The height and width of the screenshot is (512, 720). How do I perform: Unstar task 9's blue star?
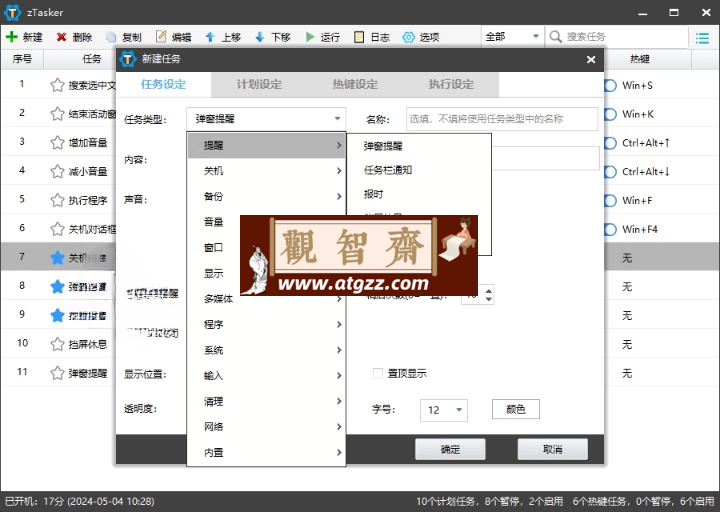click(57, 315)
